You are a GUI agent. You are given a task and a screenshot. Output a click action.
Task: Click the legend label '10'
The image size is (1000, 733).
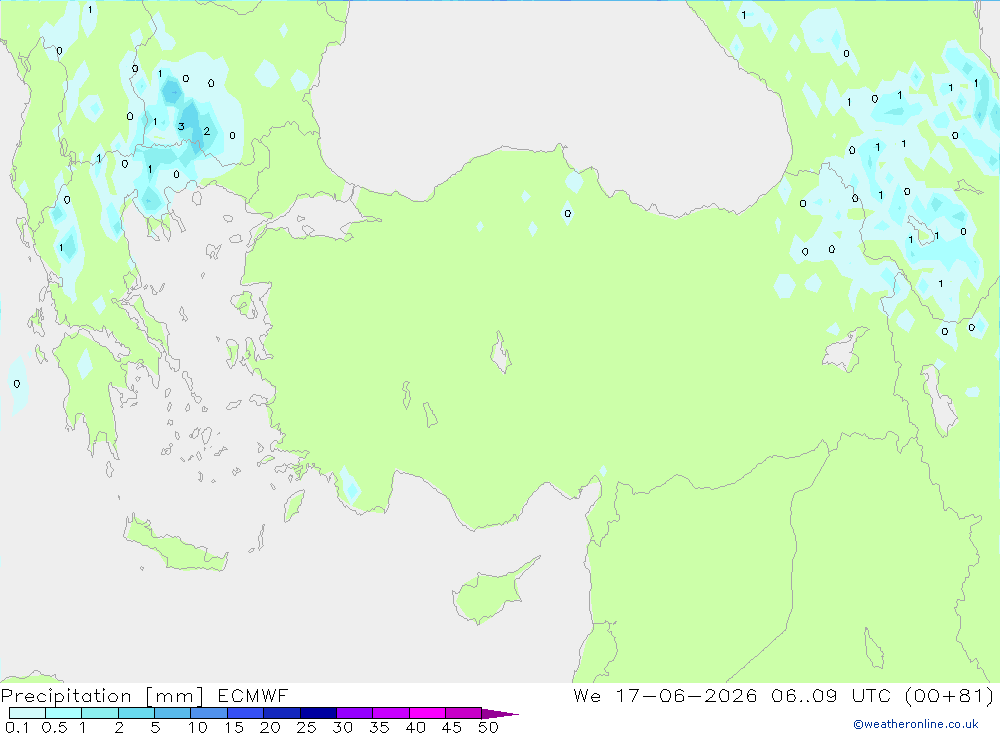point(198,727)
